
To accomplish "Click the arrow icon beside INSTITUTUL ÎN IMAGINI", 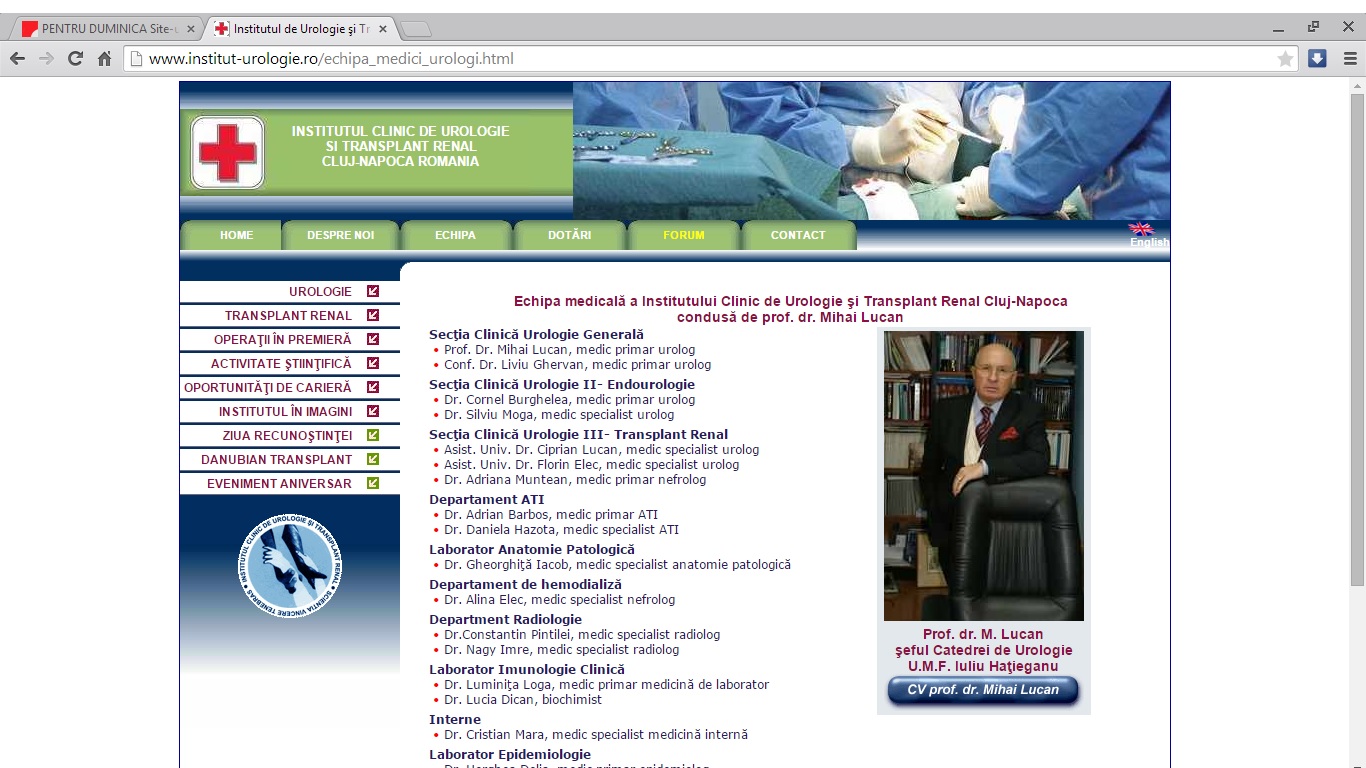I will (373, 411).
